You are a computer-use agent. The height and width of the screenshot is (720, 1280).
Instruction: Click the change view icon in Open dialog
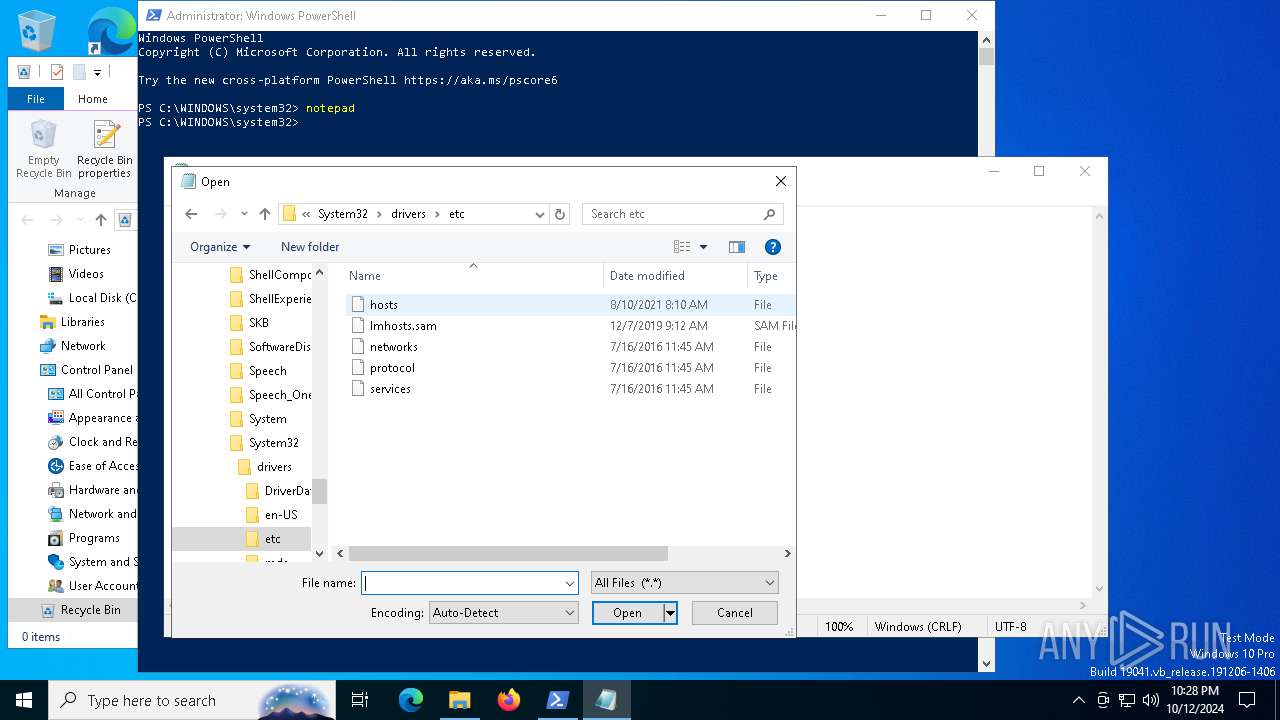[682, 247]
